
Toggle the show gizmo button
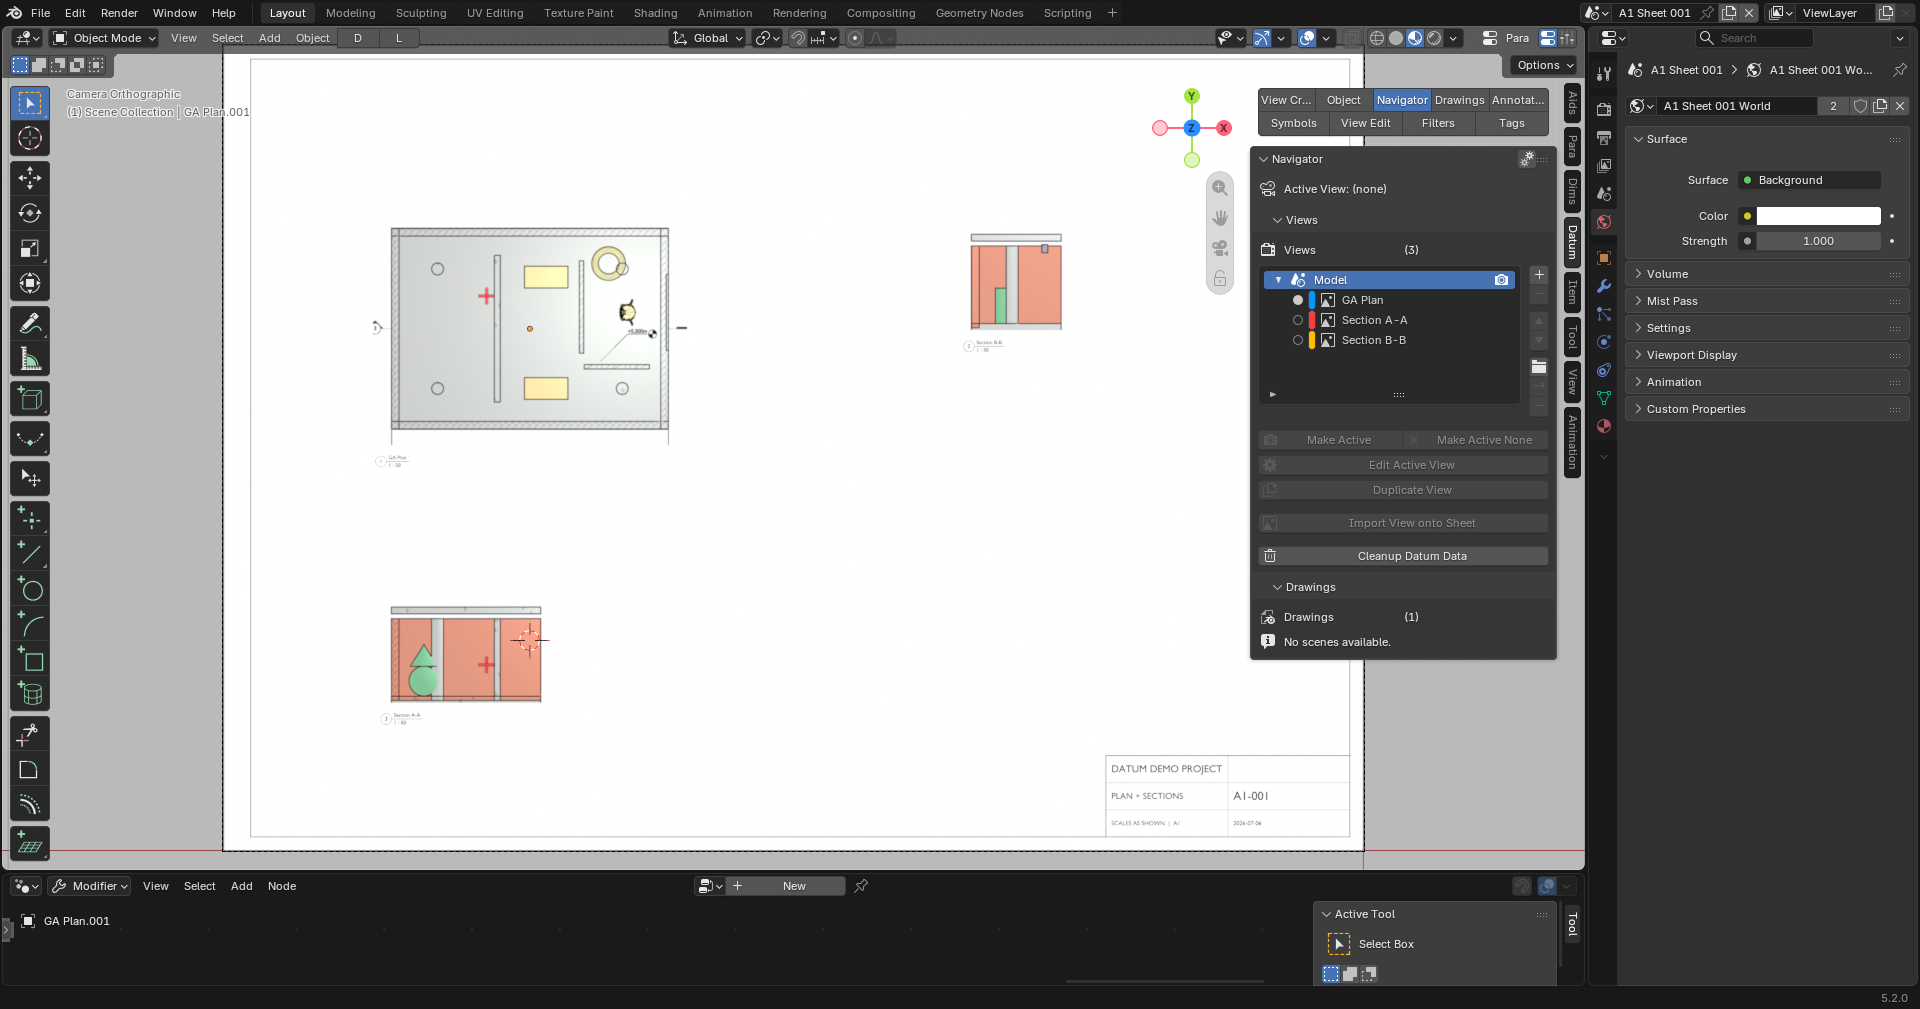(x=1262, y=38)
